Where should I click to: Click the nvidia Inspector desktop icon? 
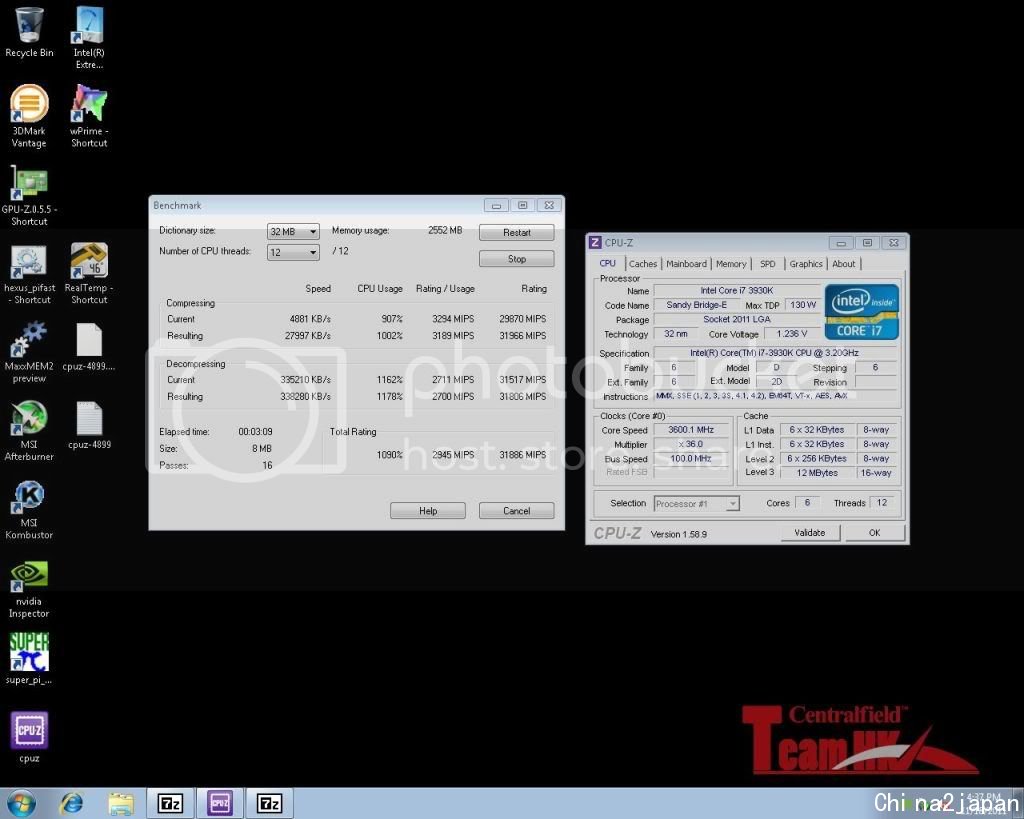29,588
